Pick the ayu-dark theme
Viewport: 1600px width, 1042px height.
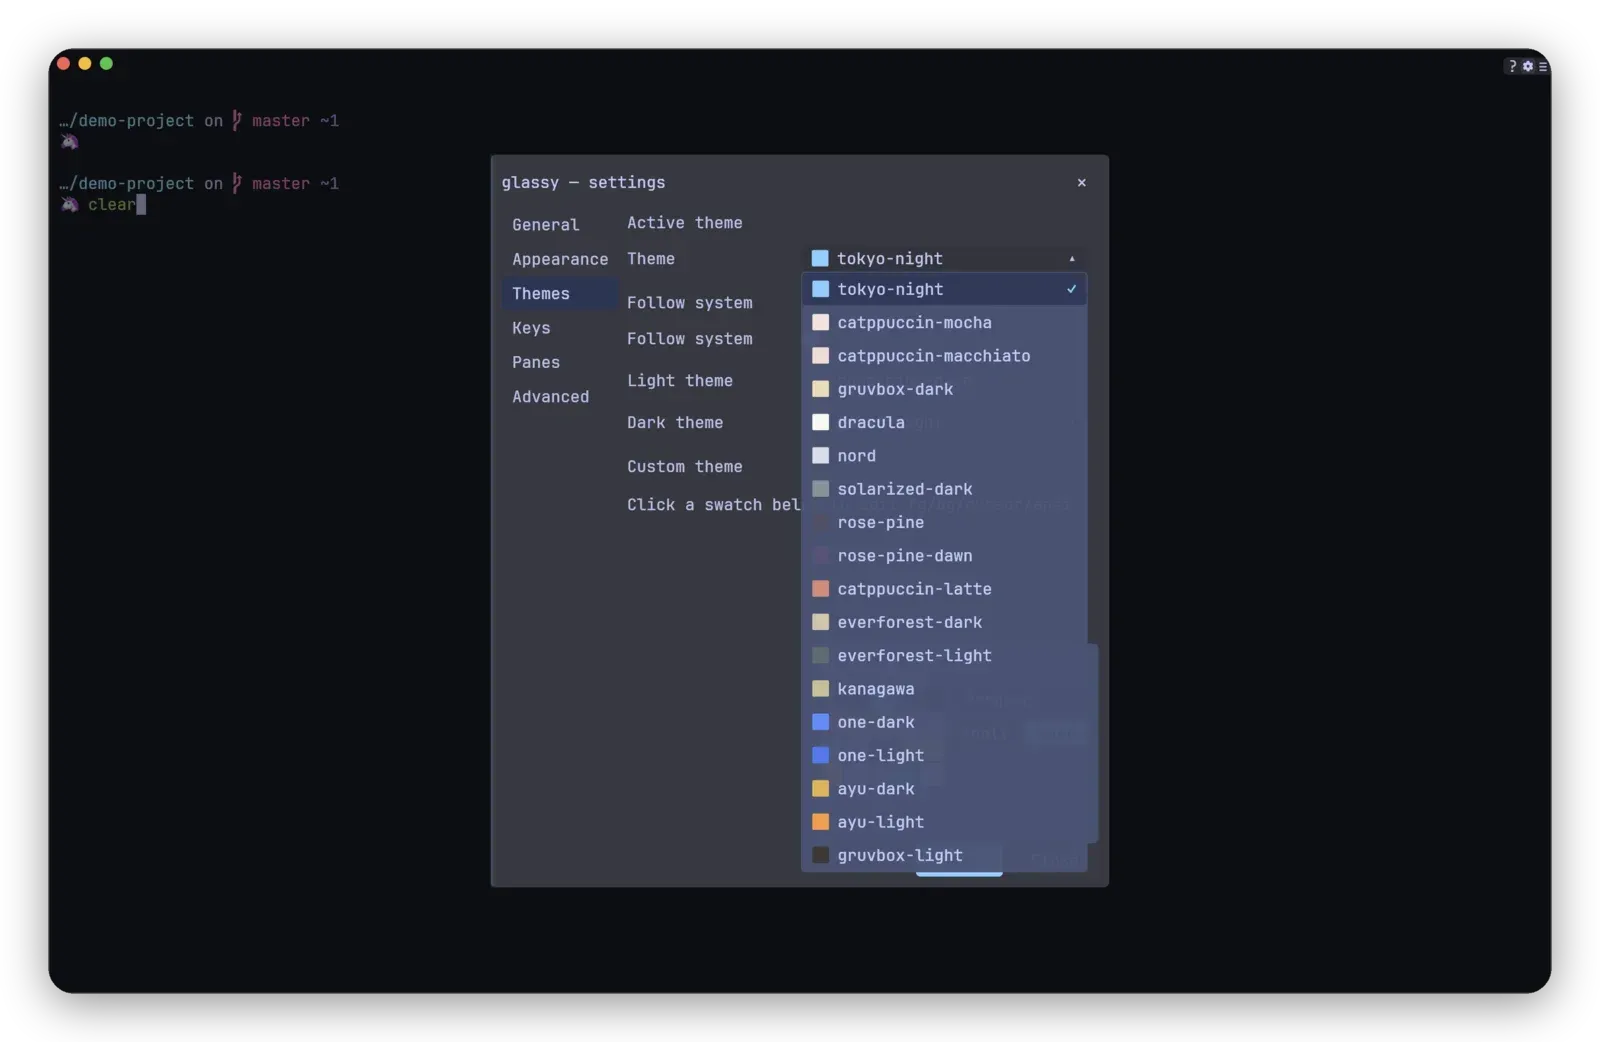[x=944, y=789]
